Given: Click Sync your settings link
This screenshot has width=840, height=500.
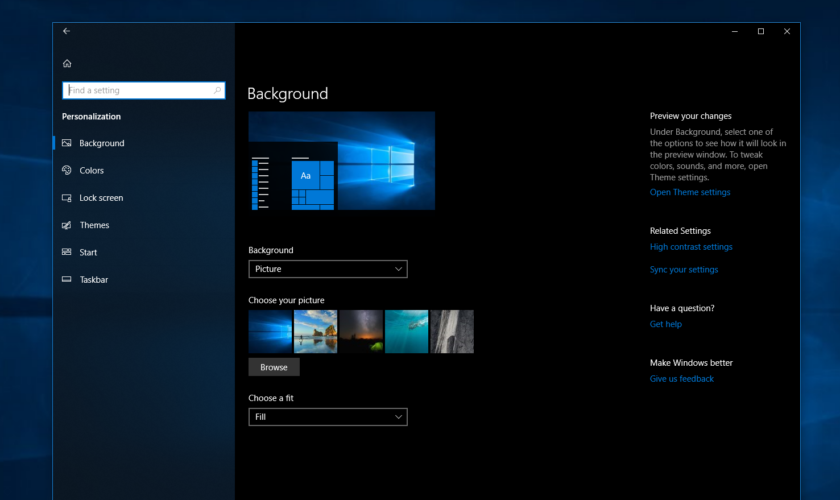Looking at the screenshot, I should click(x=683, y=270).
